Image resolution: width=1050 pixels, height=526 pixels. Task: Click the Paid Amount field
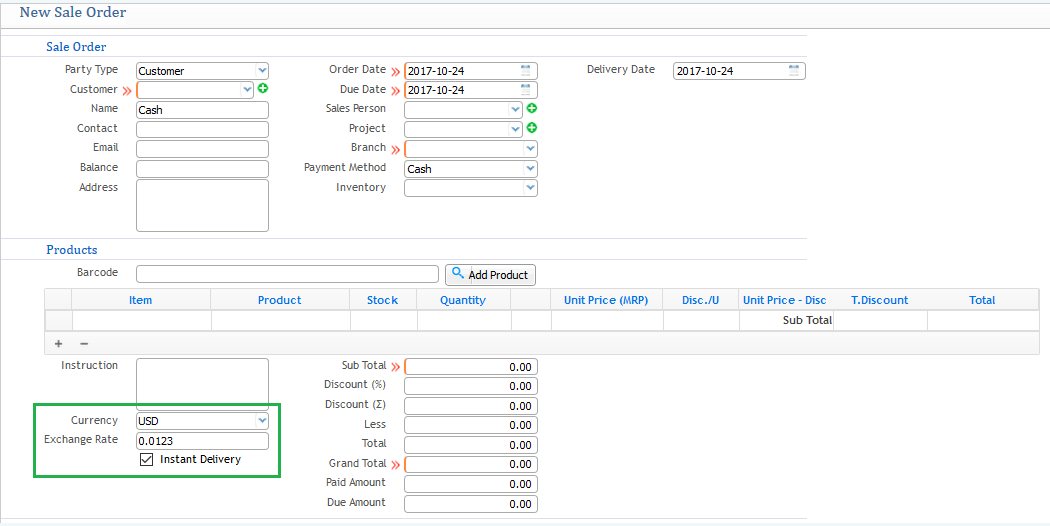tap(471, 484)
